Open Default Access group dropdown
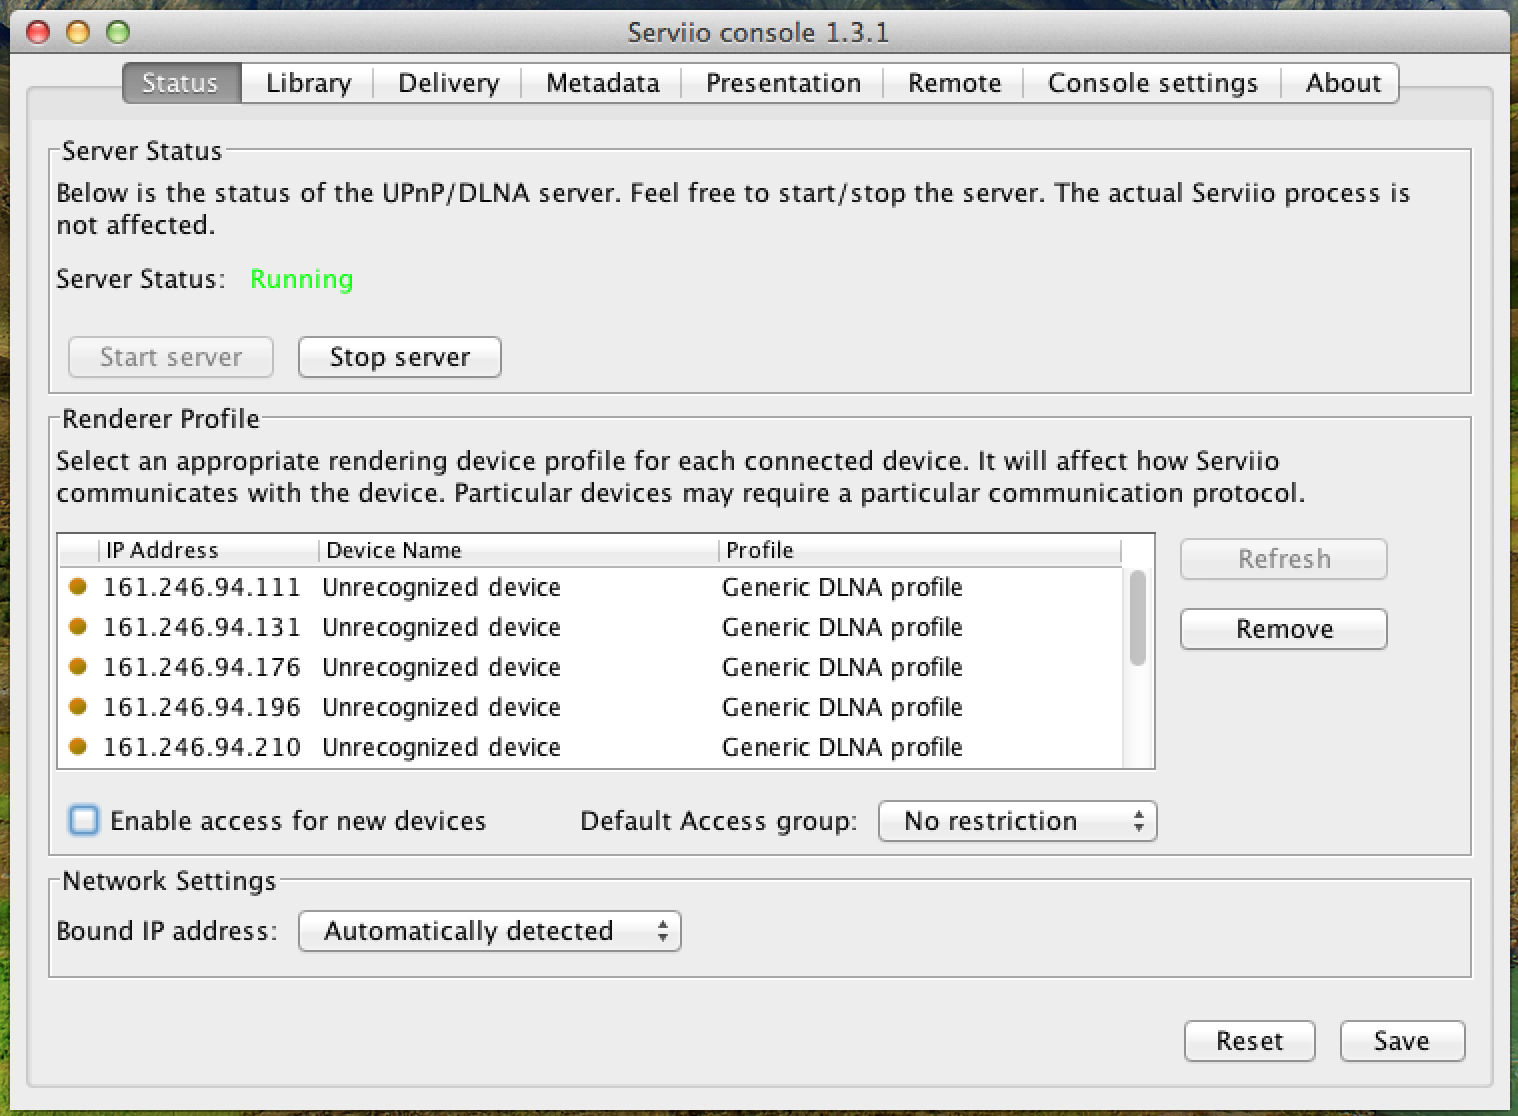This screenshot has height=1116, width=1518. (x=1017, y=821)
